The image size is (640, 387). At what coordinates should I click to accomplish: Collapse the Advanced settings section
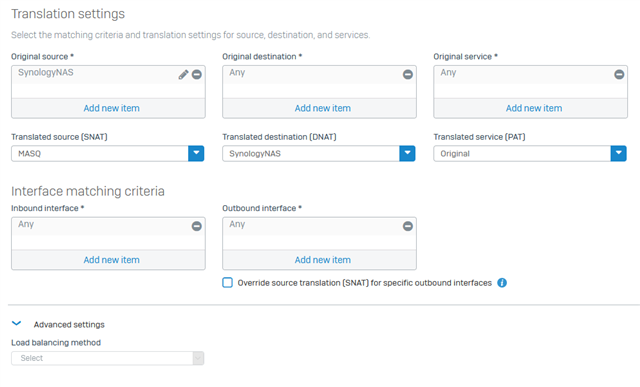coord(16,324)
